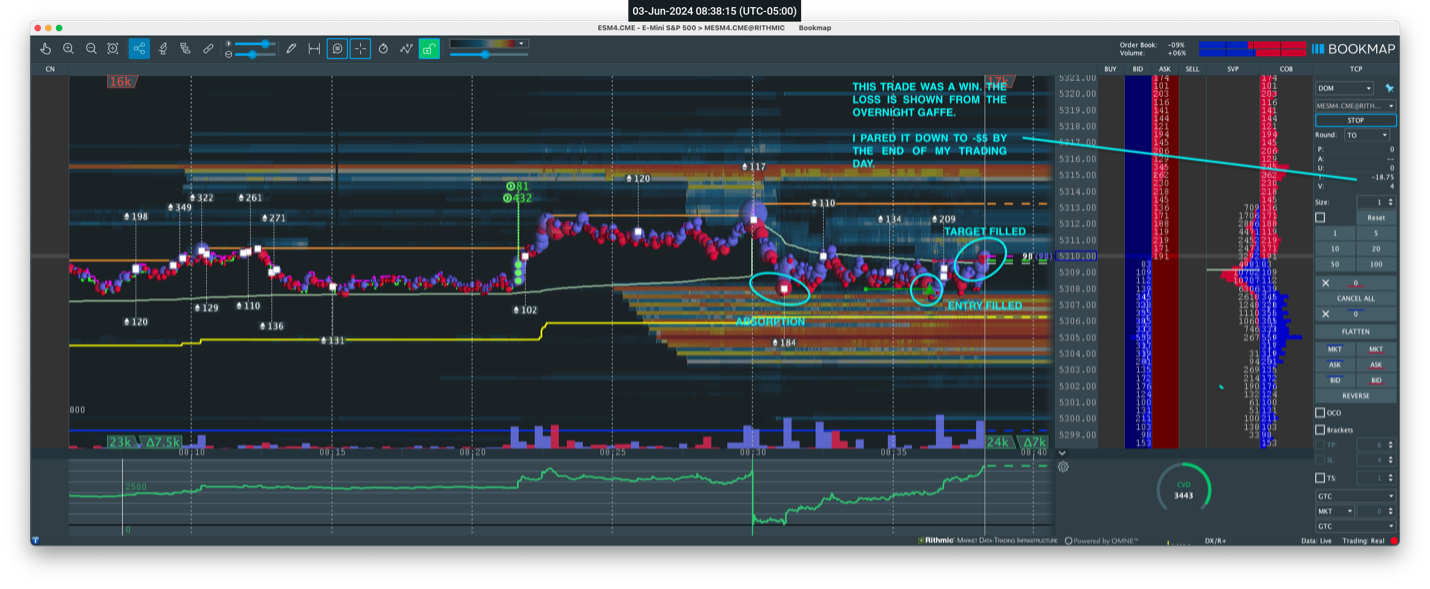Click the DX/R+ label

click(x=1215, y=540)
